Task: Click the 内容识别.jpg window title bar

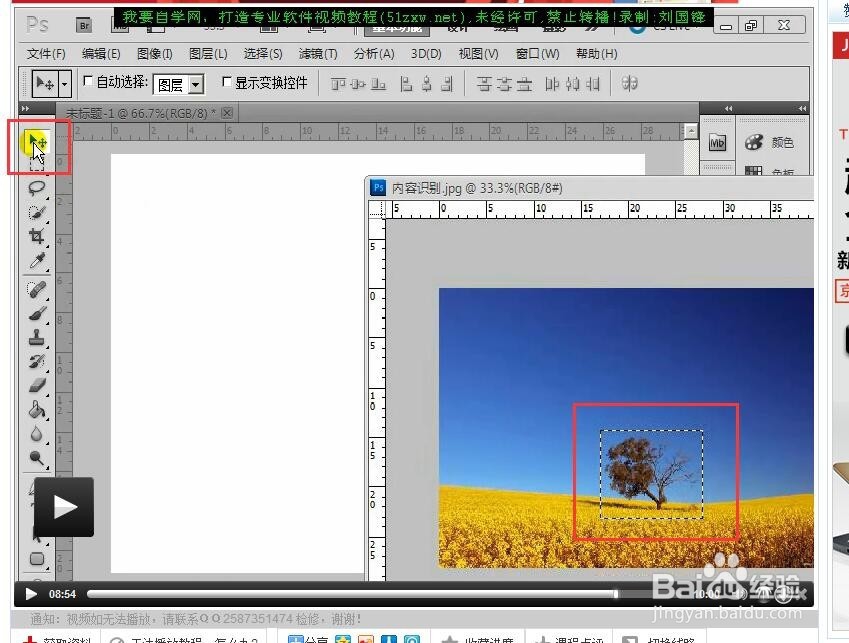Action: 590,188
